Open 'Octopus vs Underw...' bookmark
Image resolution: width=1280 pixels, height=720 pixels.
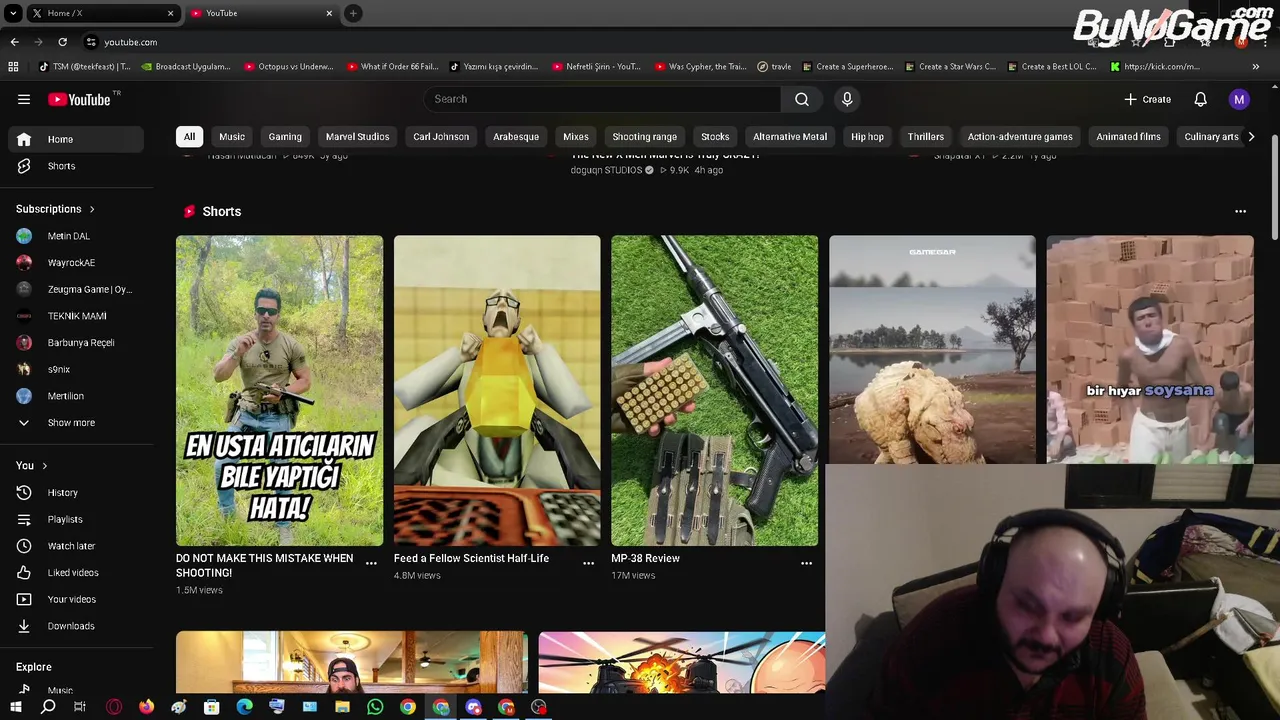[289, 67]
